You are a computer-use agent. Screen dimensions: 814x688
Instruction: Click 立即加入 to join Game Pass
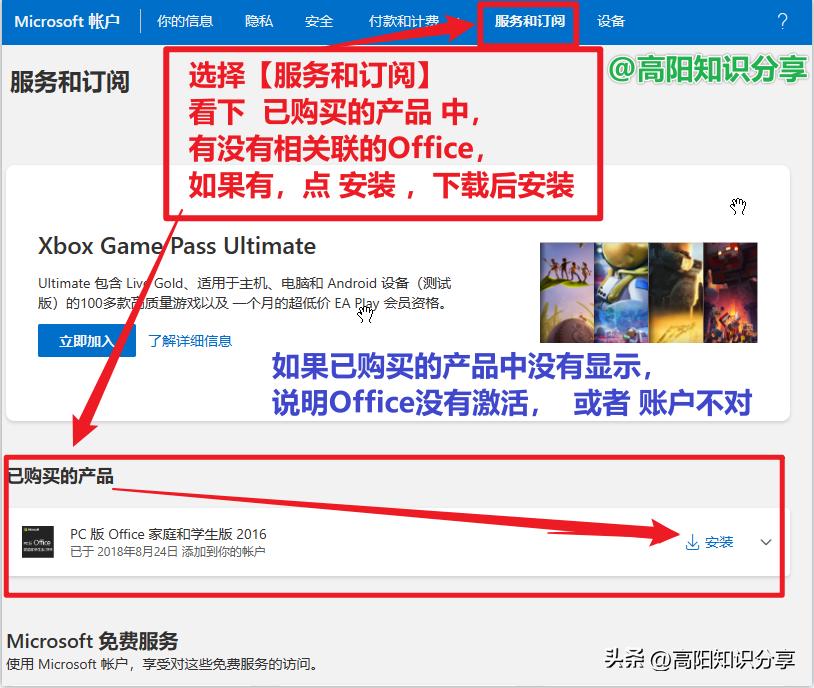[x=87, y=340]
